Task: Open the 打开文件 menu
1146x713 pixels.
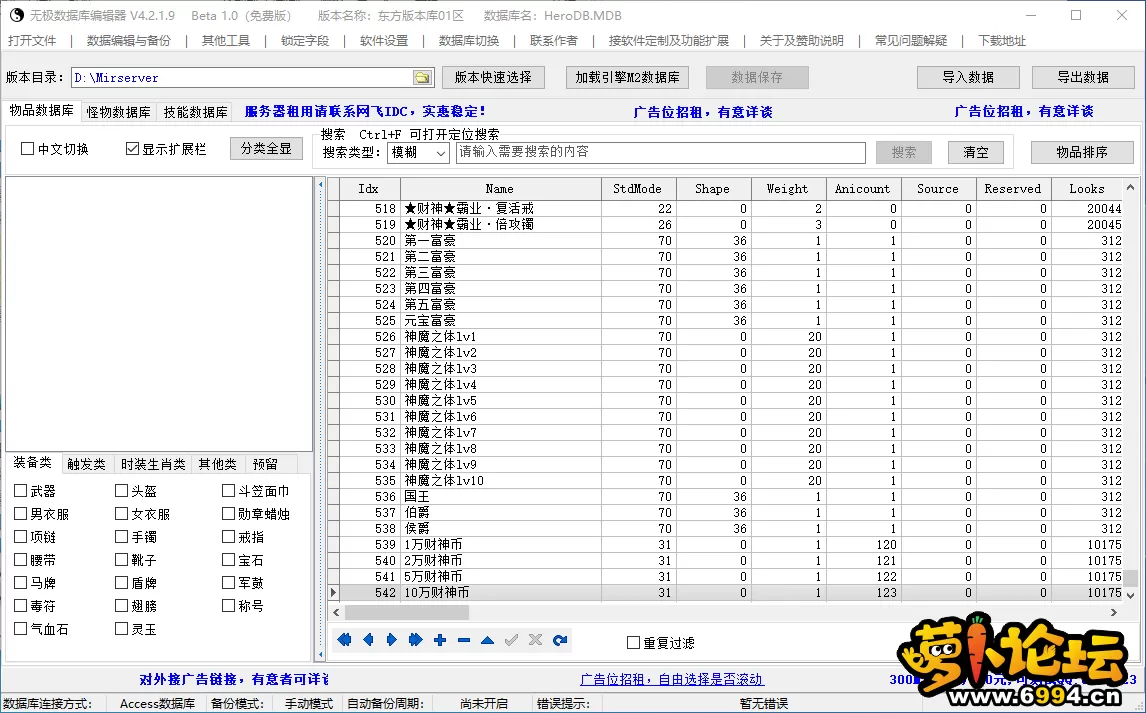Action: [32, 41]
